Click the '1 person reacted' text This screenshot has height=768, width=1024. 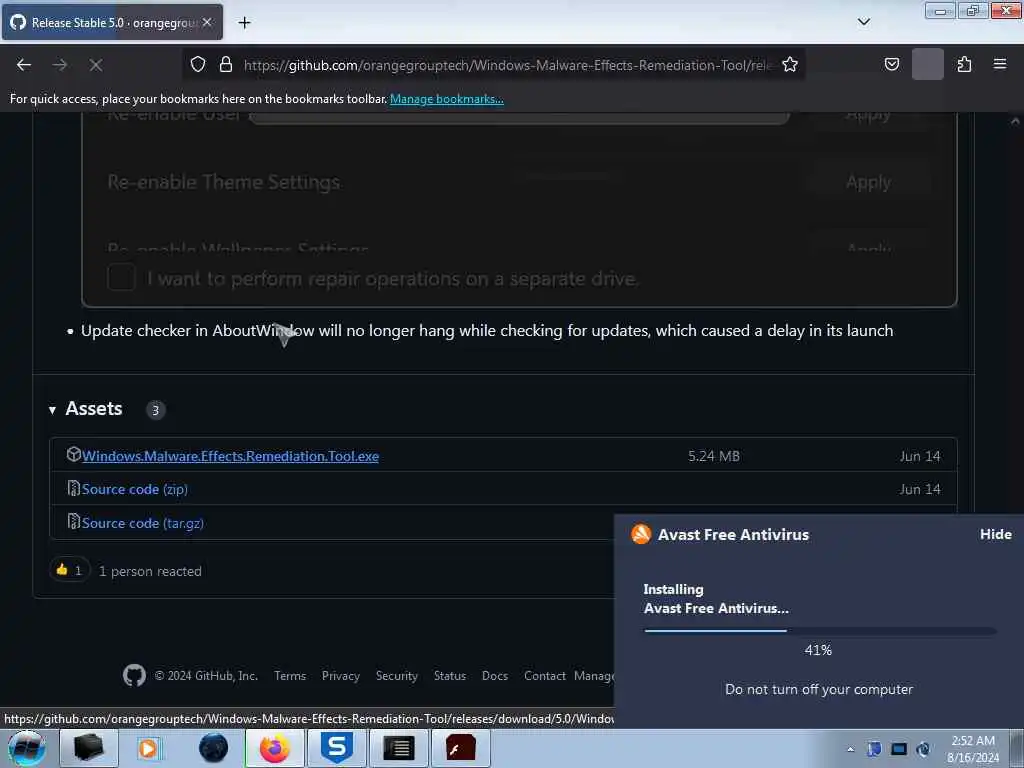click(150, 571)
